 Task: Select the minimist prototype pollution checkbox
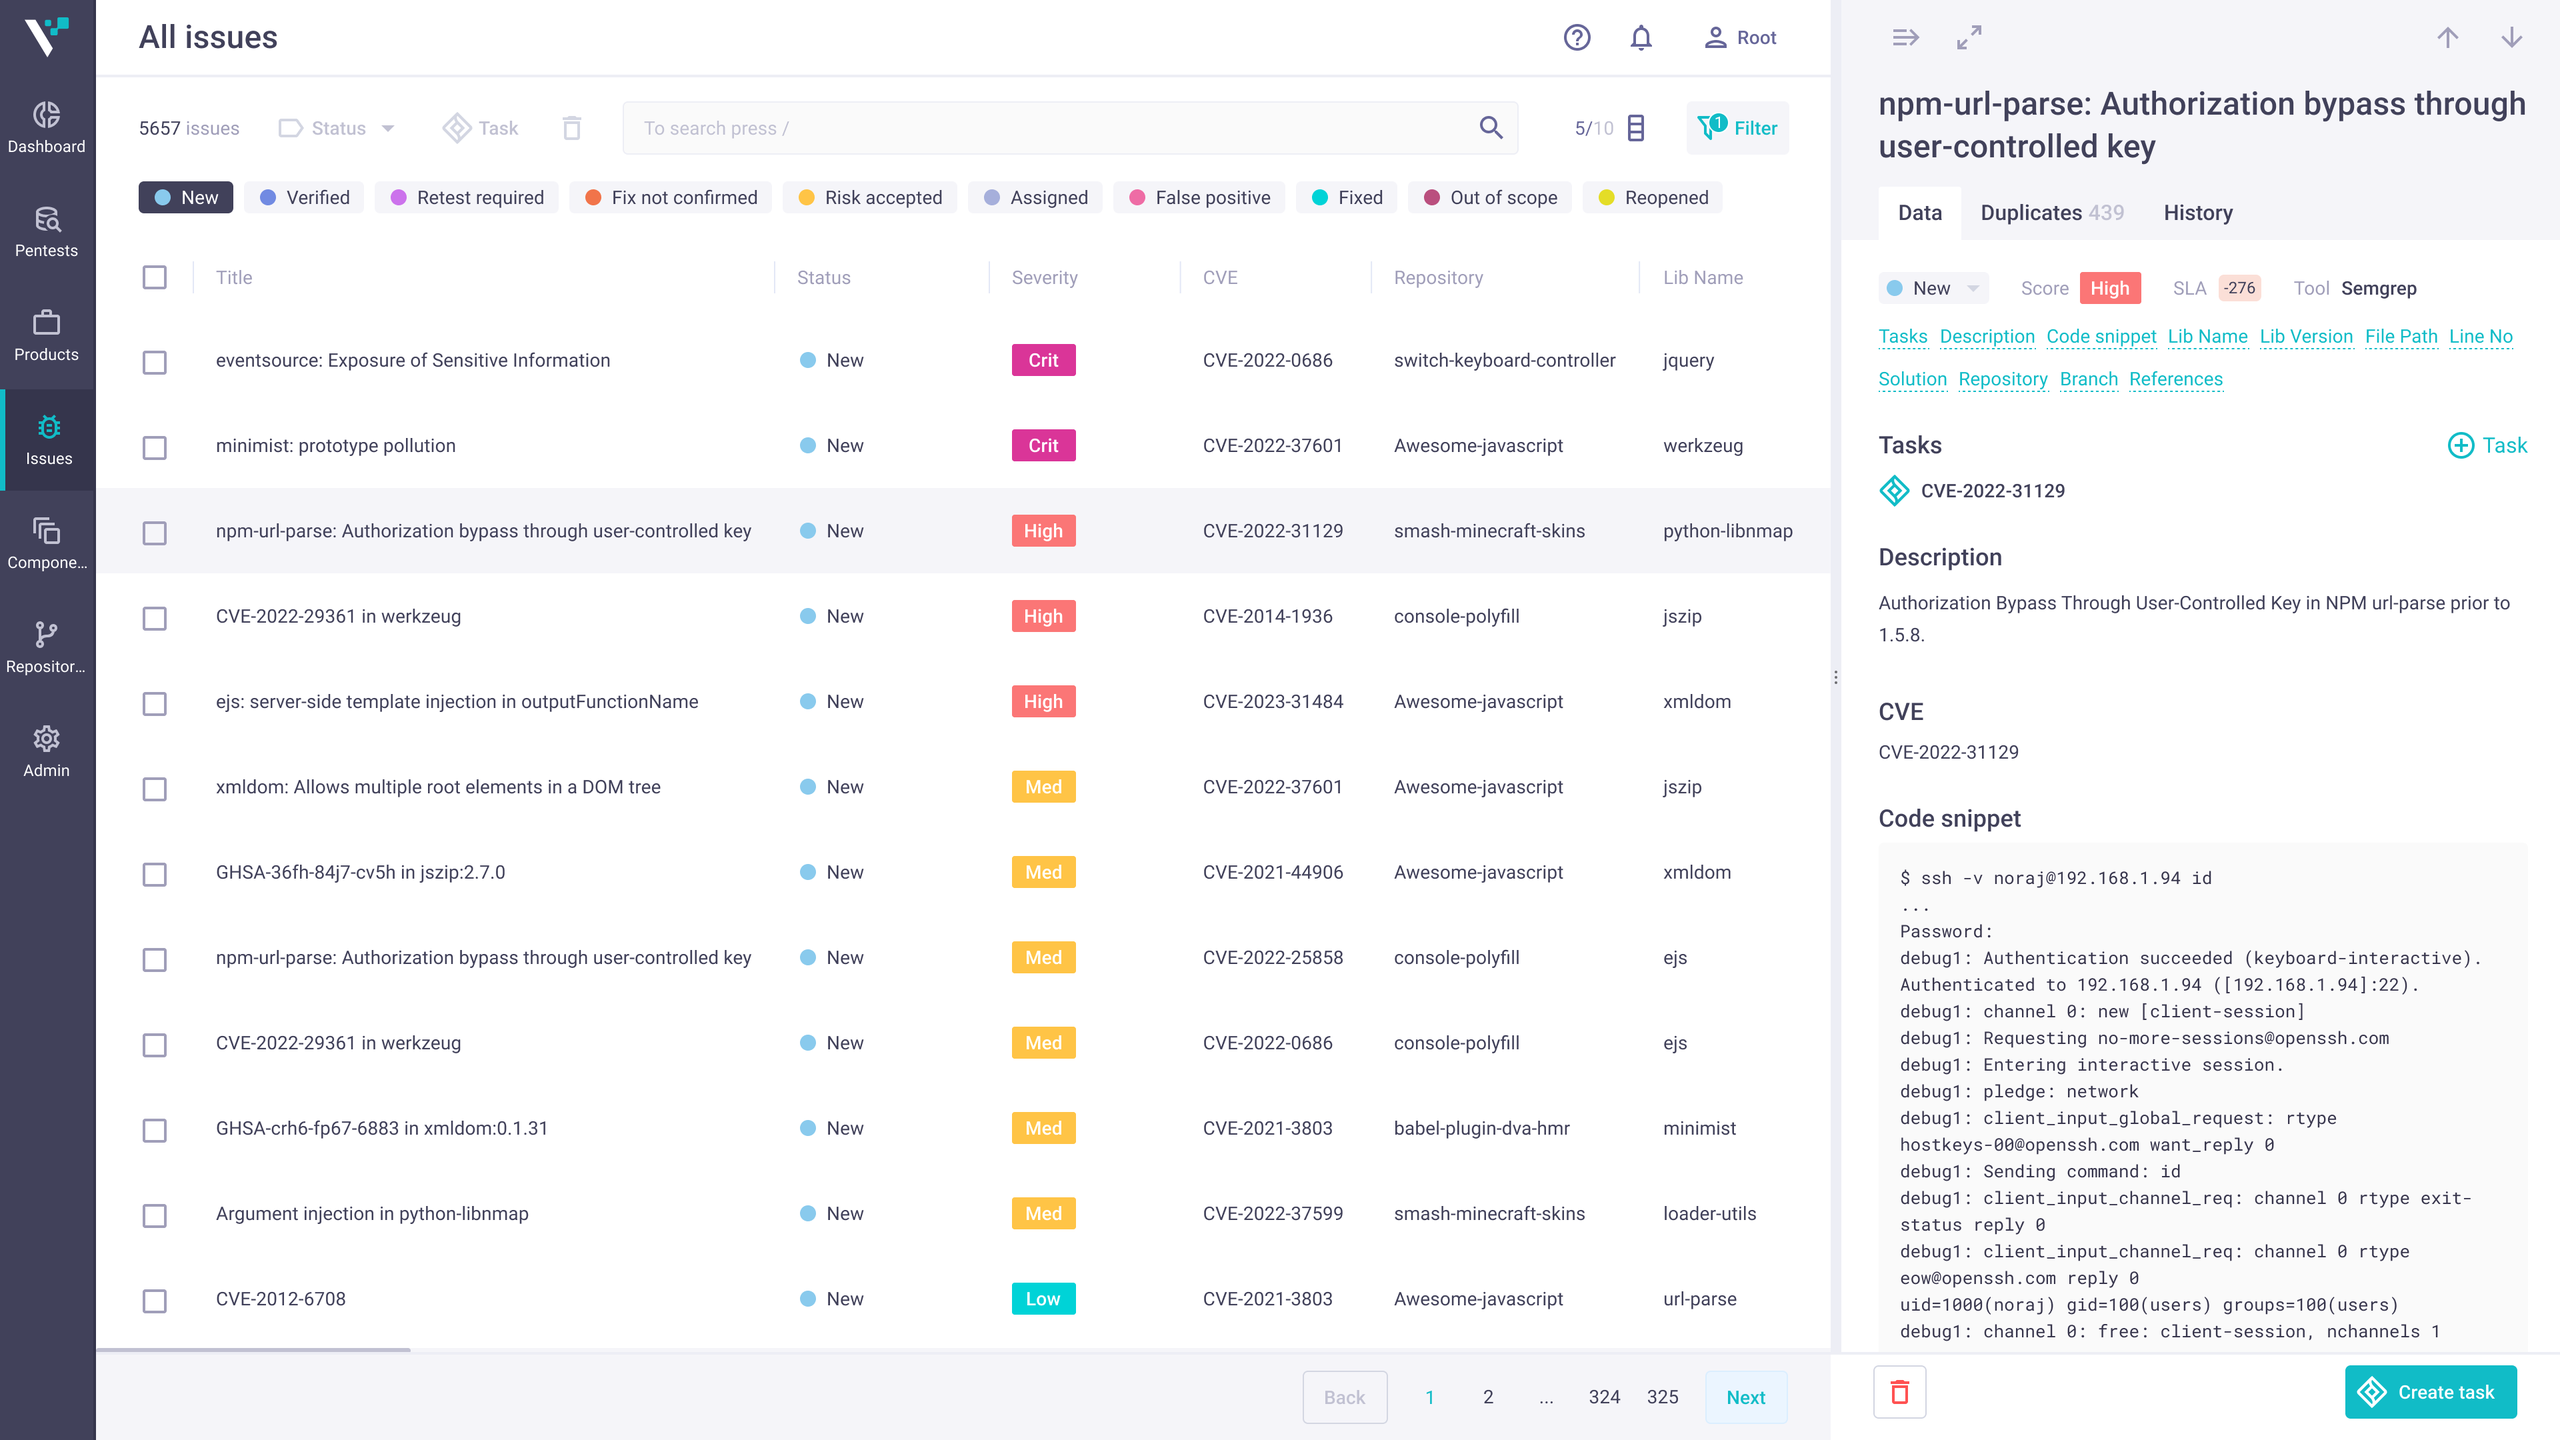pos(154,447)
